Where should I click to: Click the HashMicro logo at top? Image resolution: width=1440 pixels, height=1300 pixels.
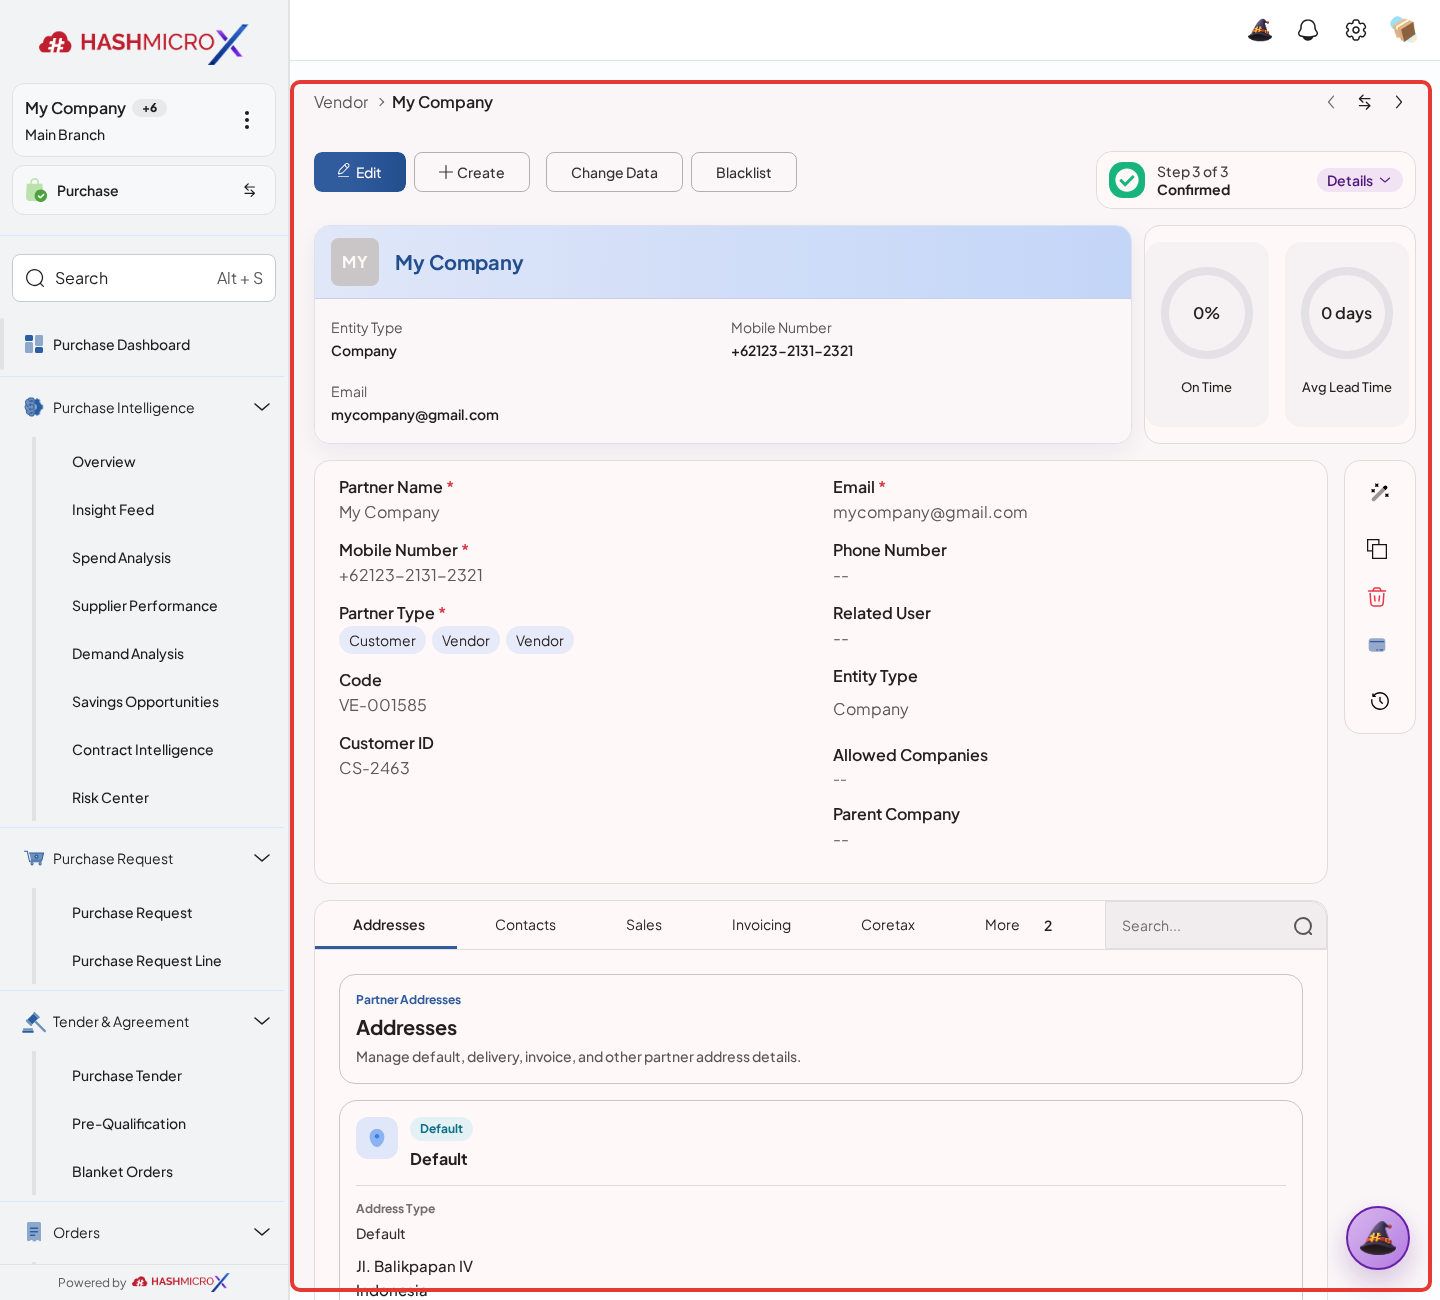pyautogui.click(x=144, y=43)
